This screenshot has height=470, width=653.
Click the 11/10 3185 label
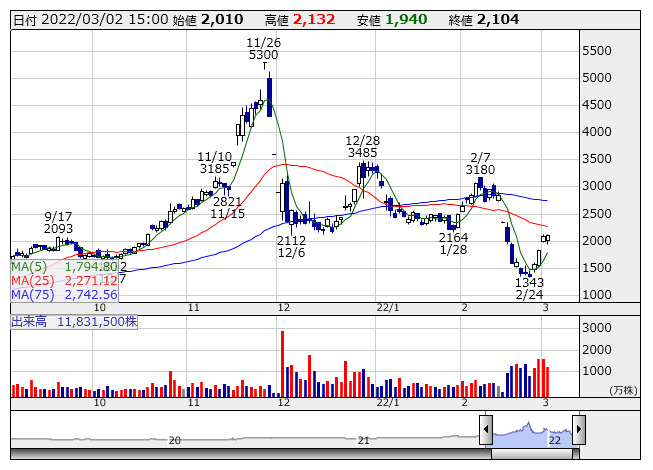coord(214,163)
